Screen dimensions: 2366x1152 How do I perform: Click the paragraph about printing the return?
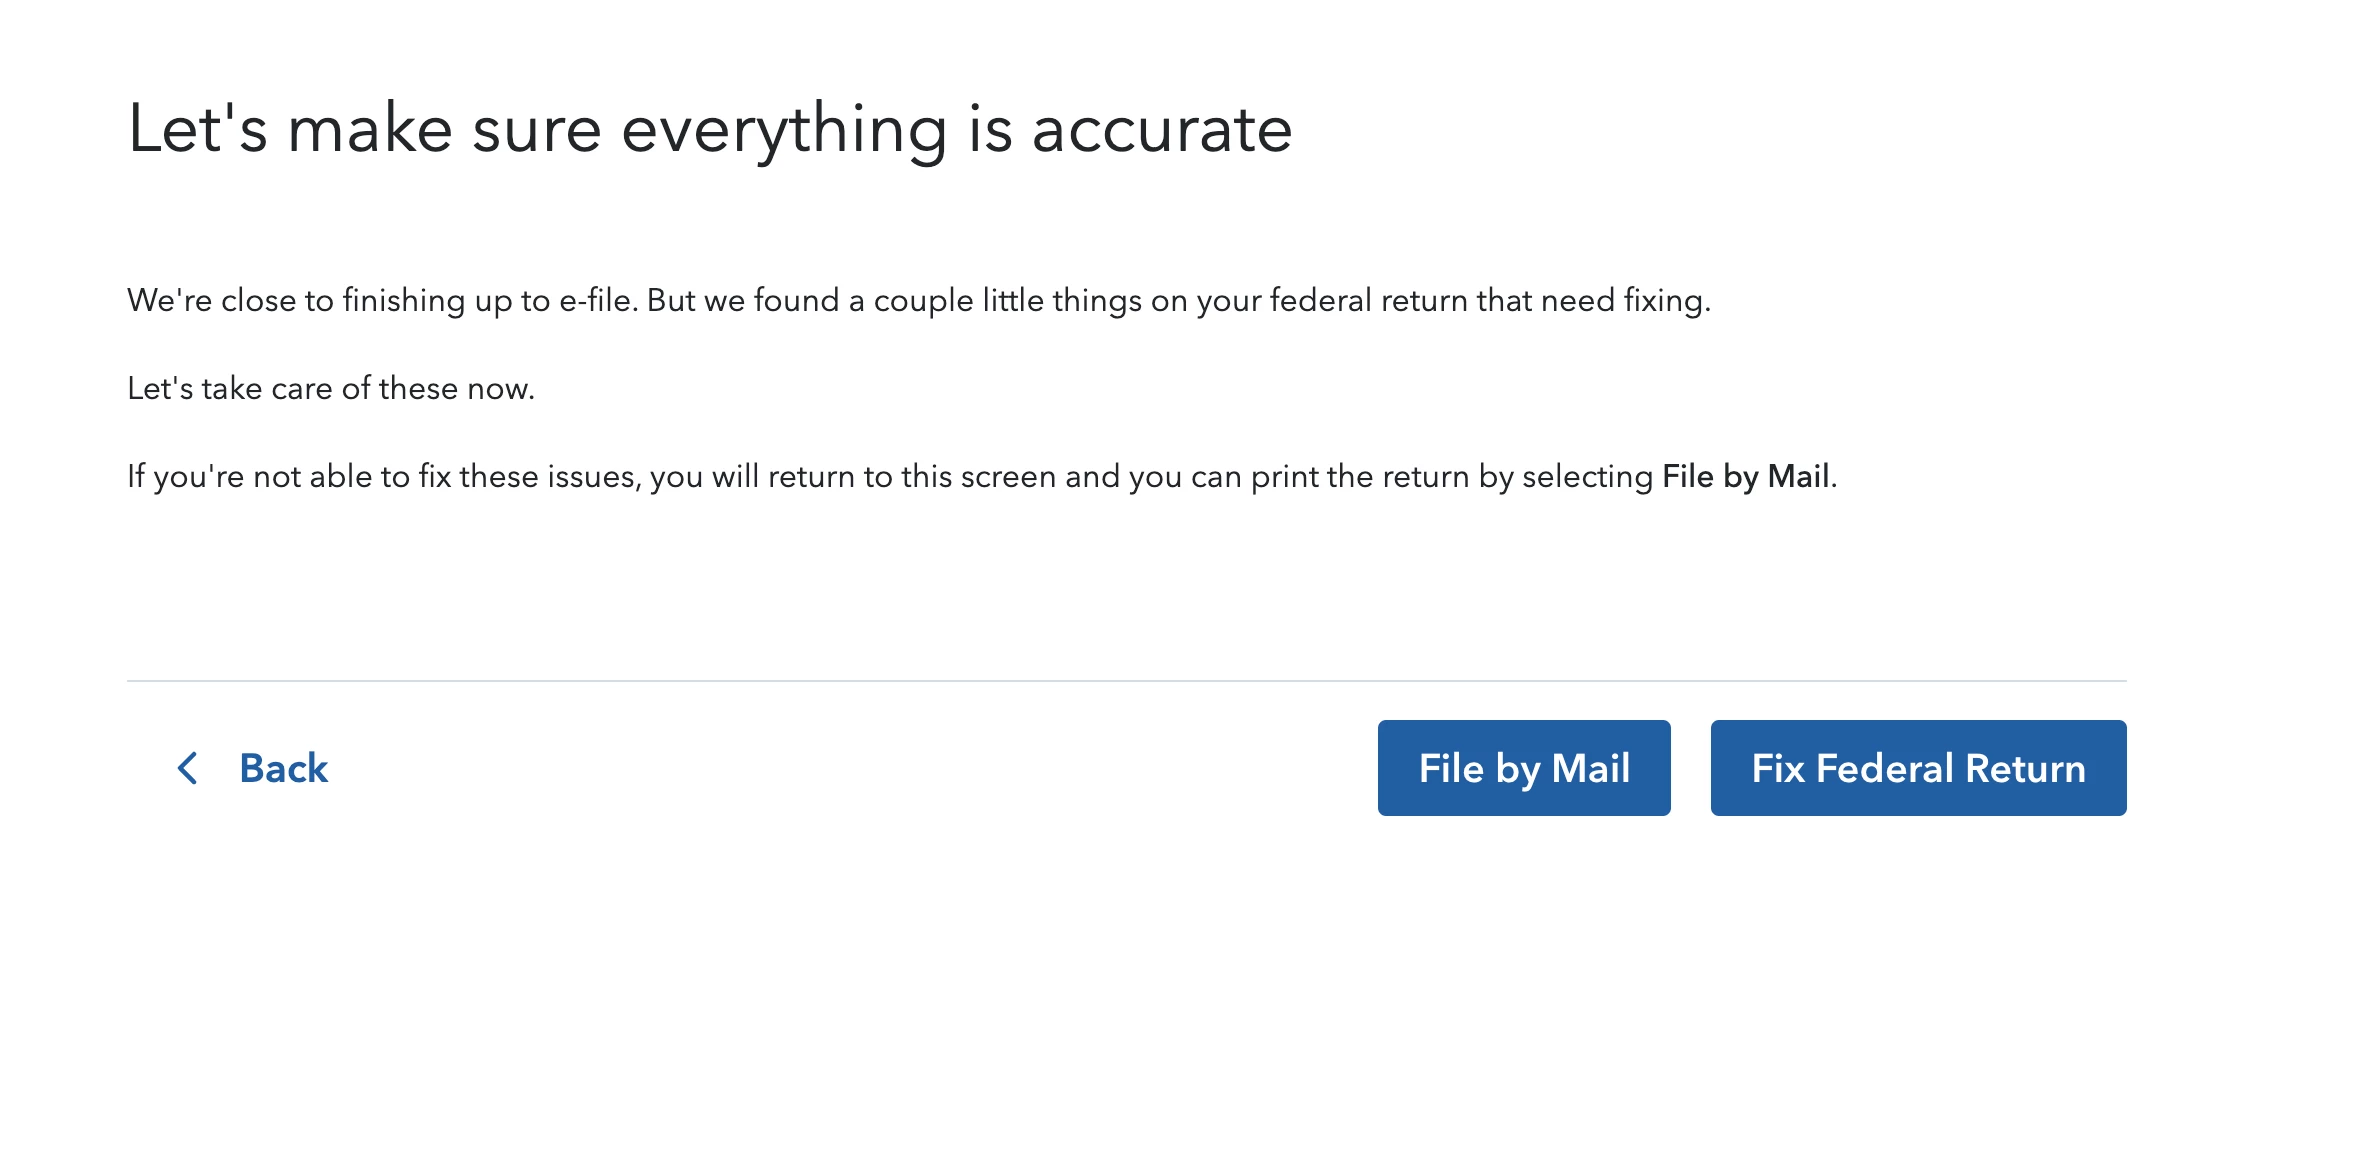[x=982, y=476]
